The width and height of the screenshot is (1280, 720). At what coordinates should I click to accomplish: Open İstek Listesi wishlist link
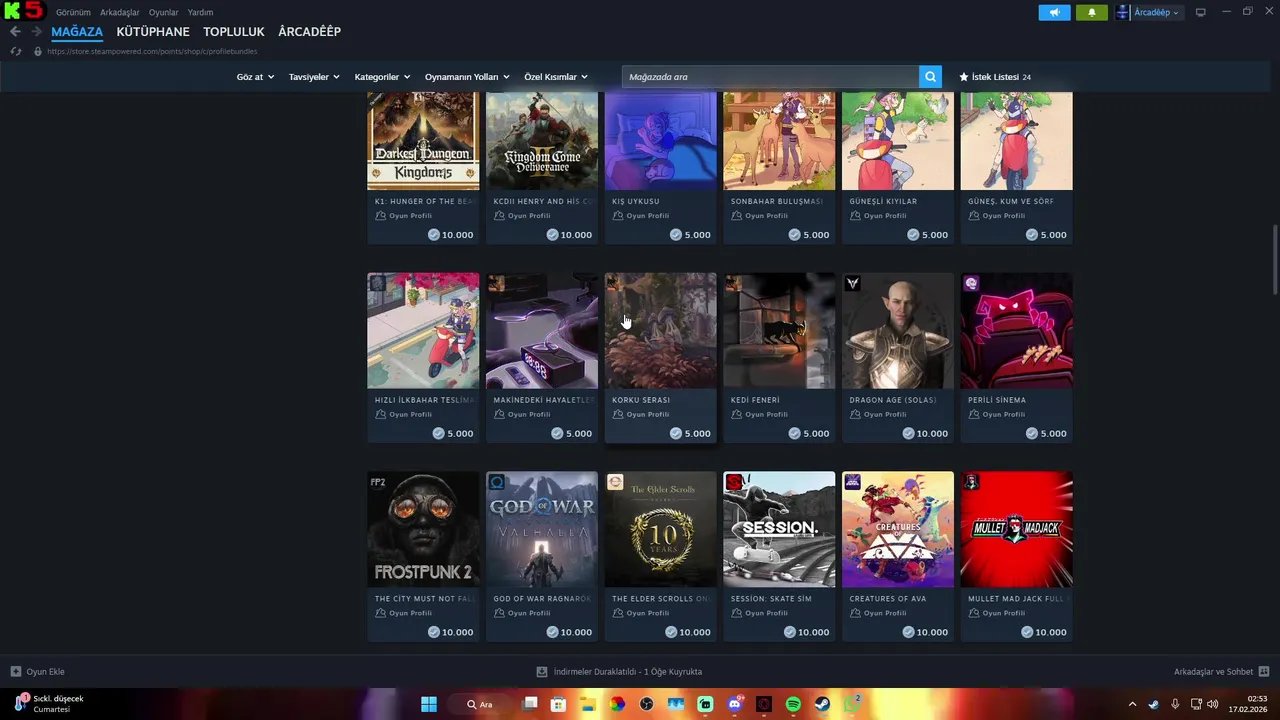[995, 77]
